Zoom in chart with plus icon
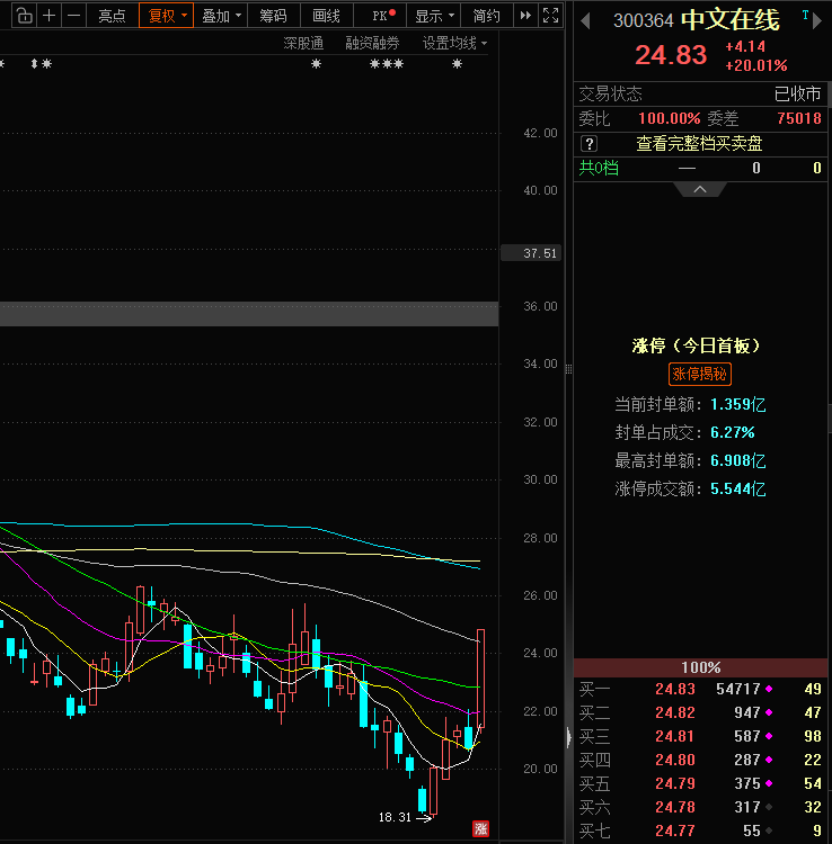 pos(49,16)
